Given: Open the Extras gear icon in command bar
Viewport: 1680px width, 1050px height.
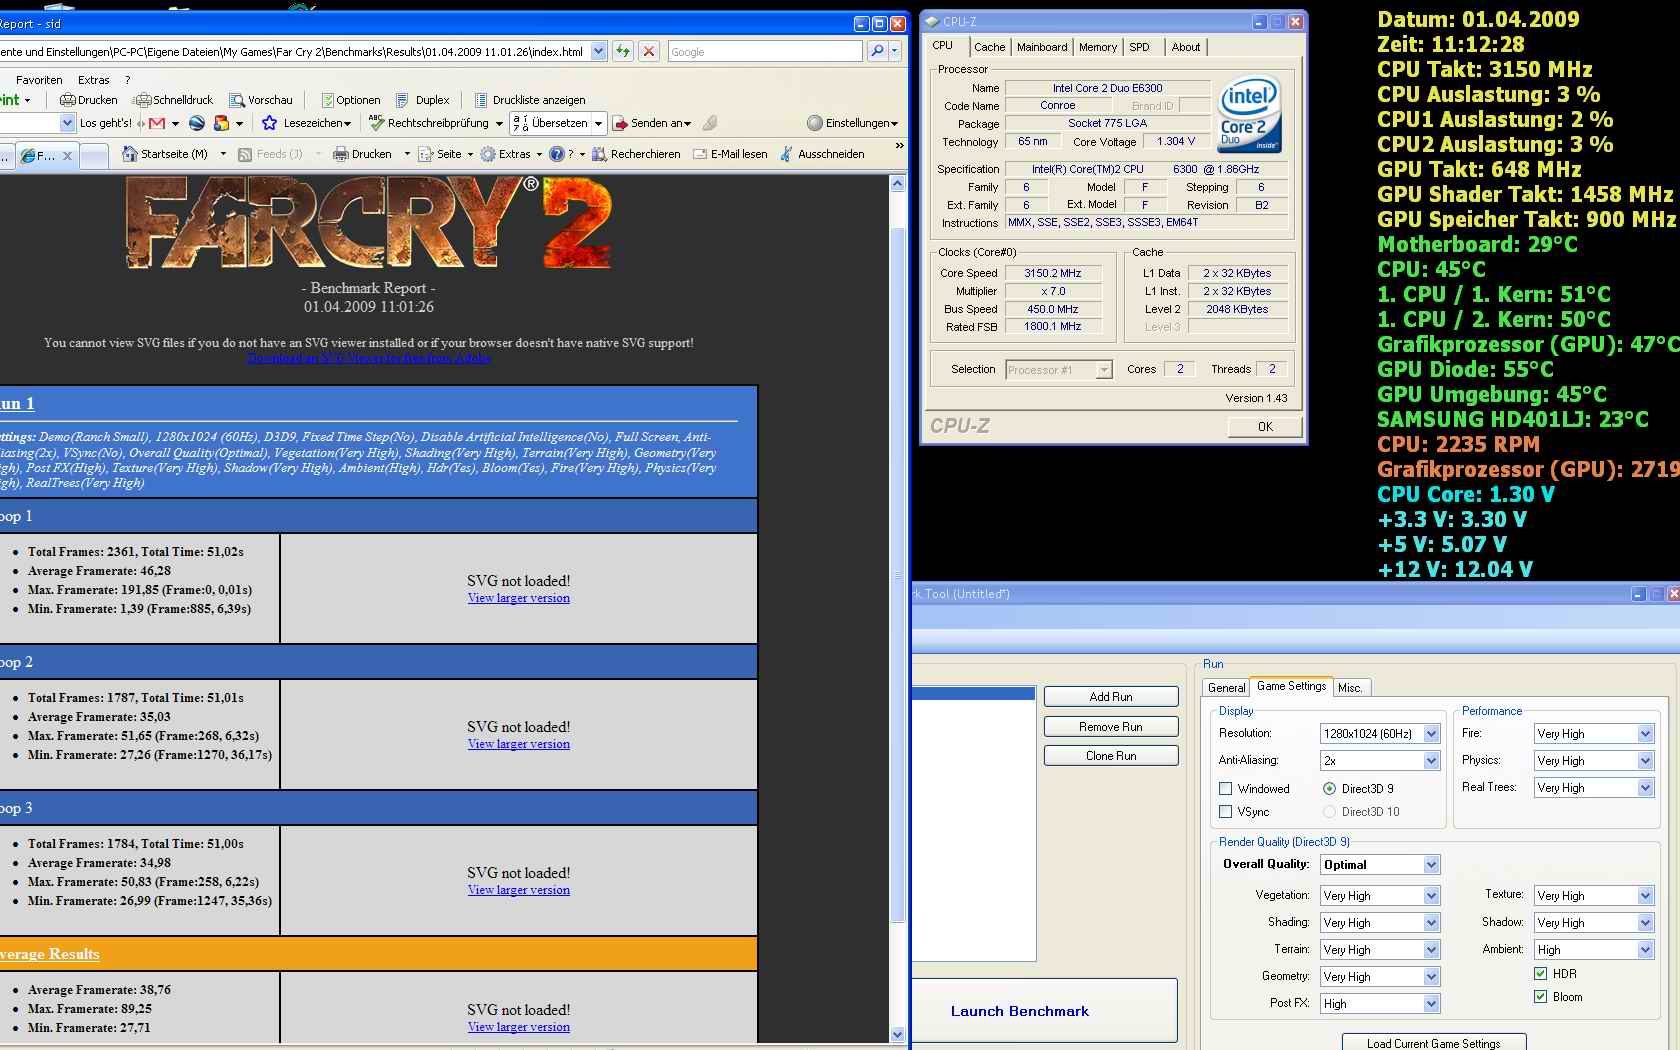Looking at the screenshot, I should pos(488,154).
